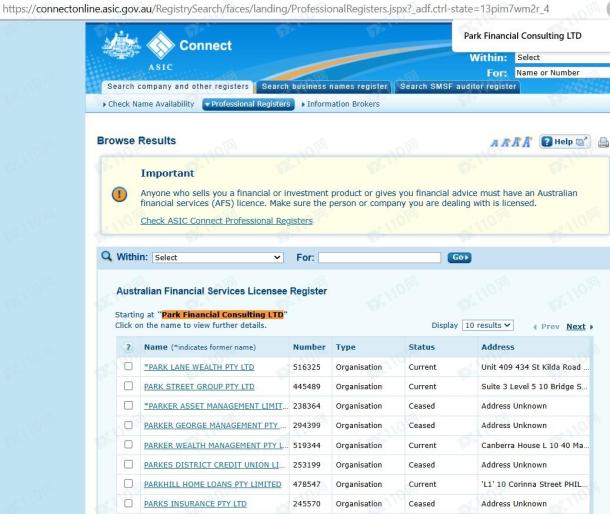
Task: Open PARKER ASSET MANAGEMENT LIMIT details
Action: (216, 406)
